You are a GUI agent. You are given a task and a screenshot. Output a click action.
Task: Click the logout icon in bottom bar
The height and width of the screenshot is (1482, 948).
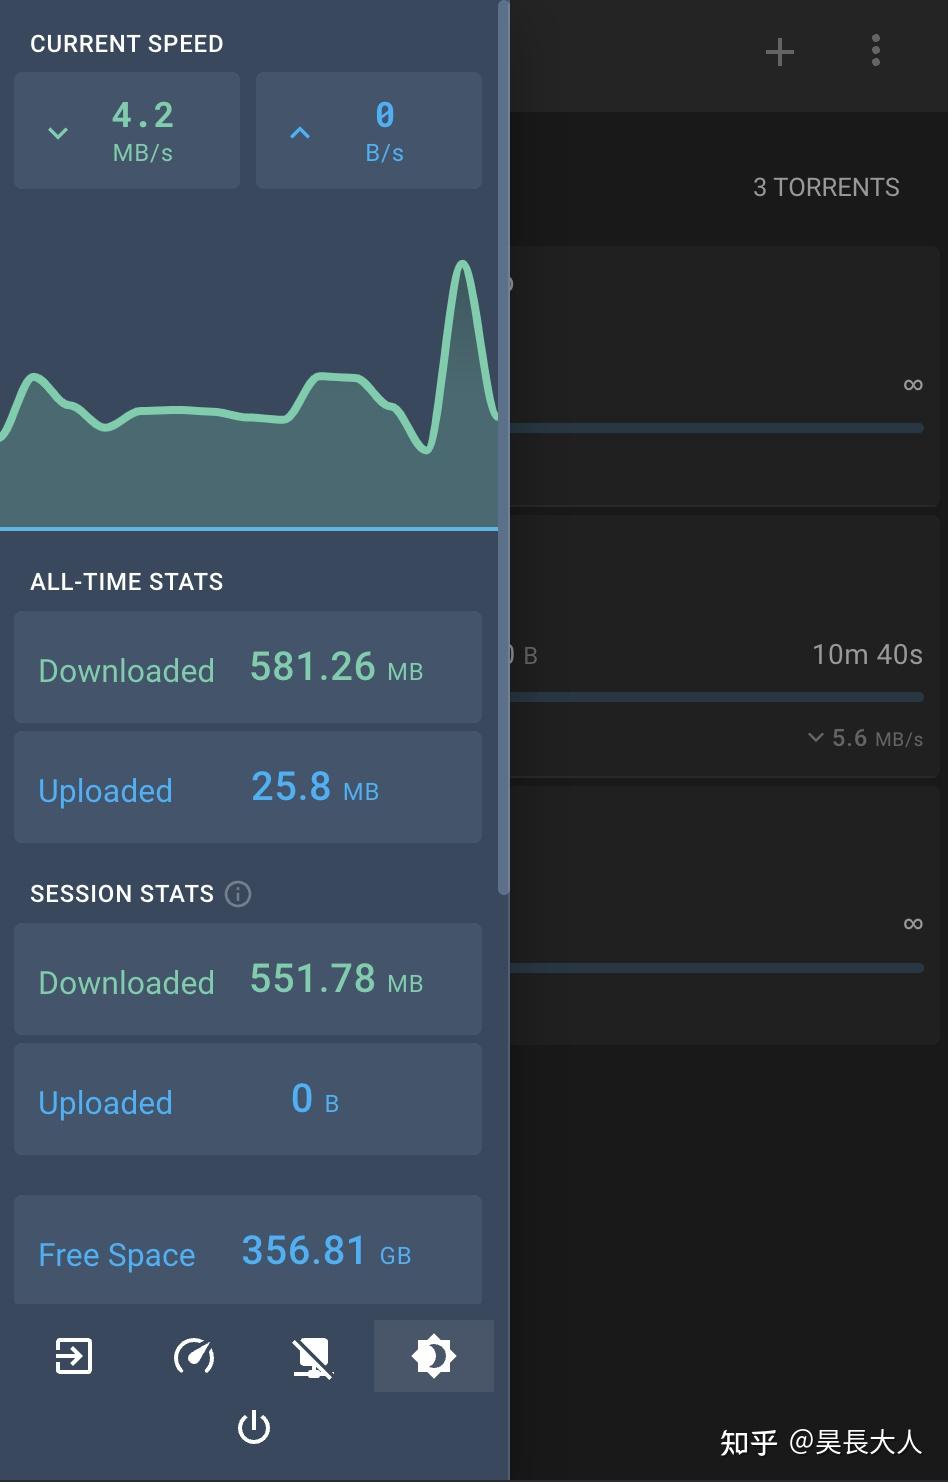[74, 1356]
